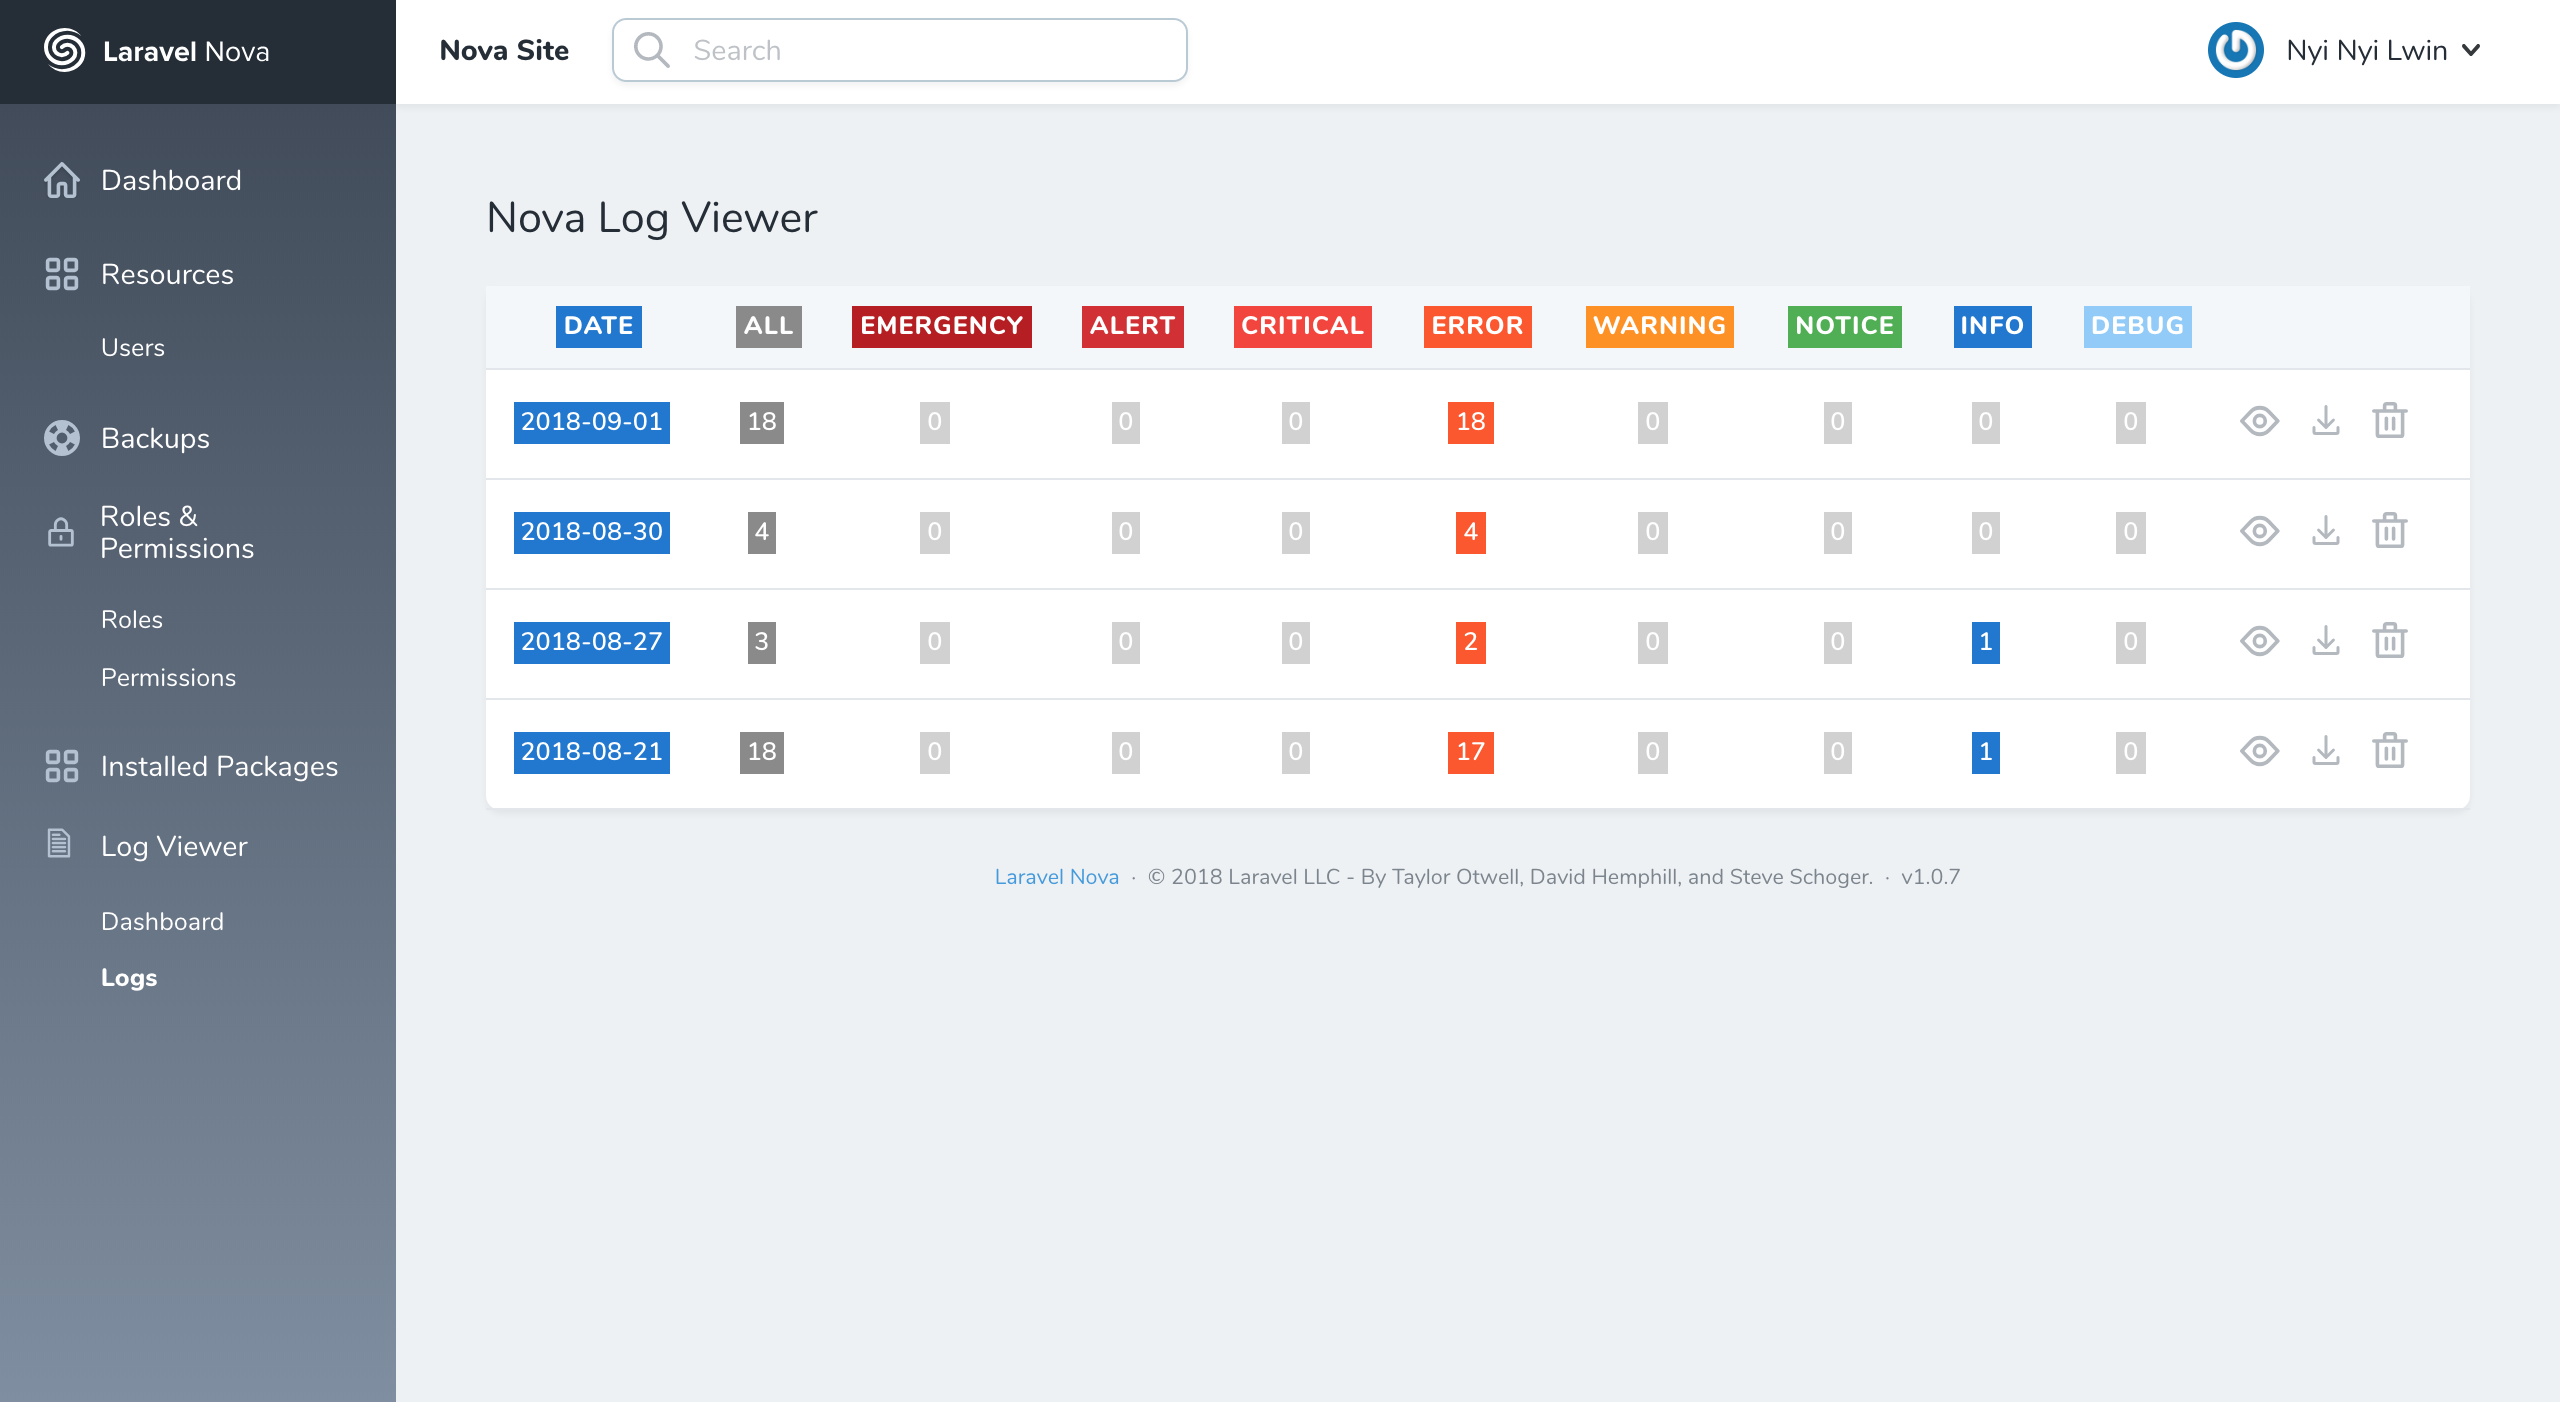
Task: Follow the Laravel Nova footer link
Action: click(x=1056, y=876)
